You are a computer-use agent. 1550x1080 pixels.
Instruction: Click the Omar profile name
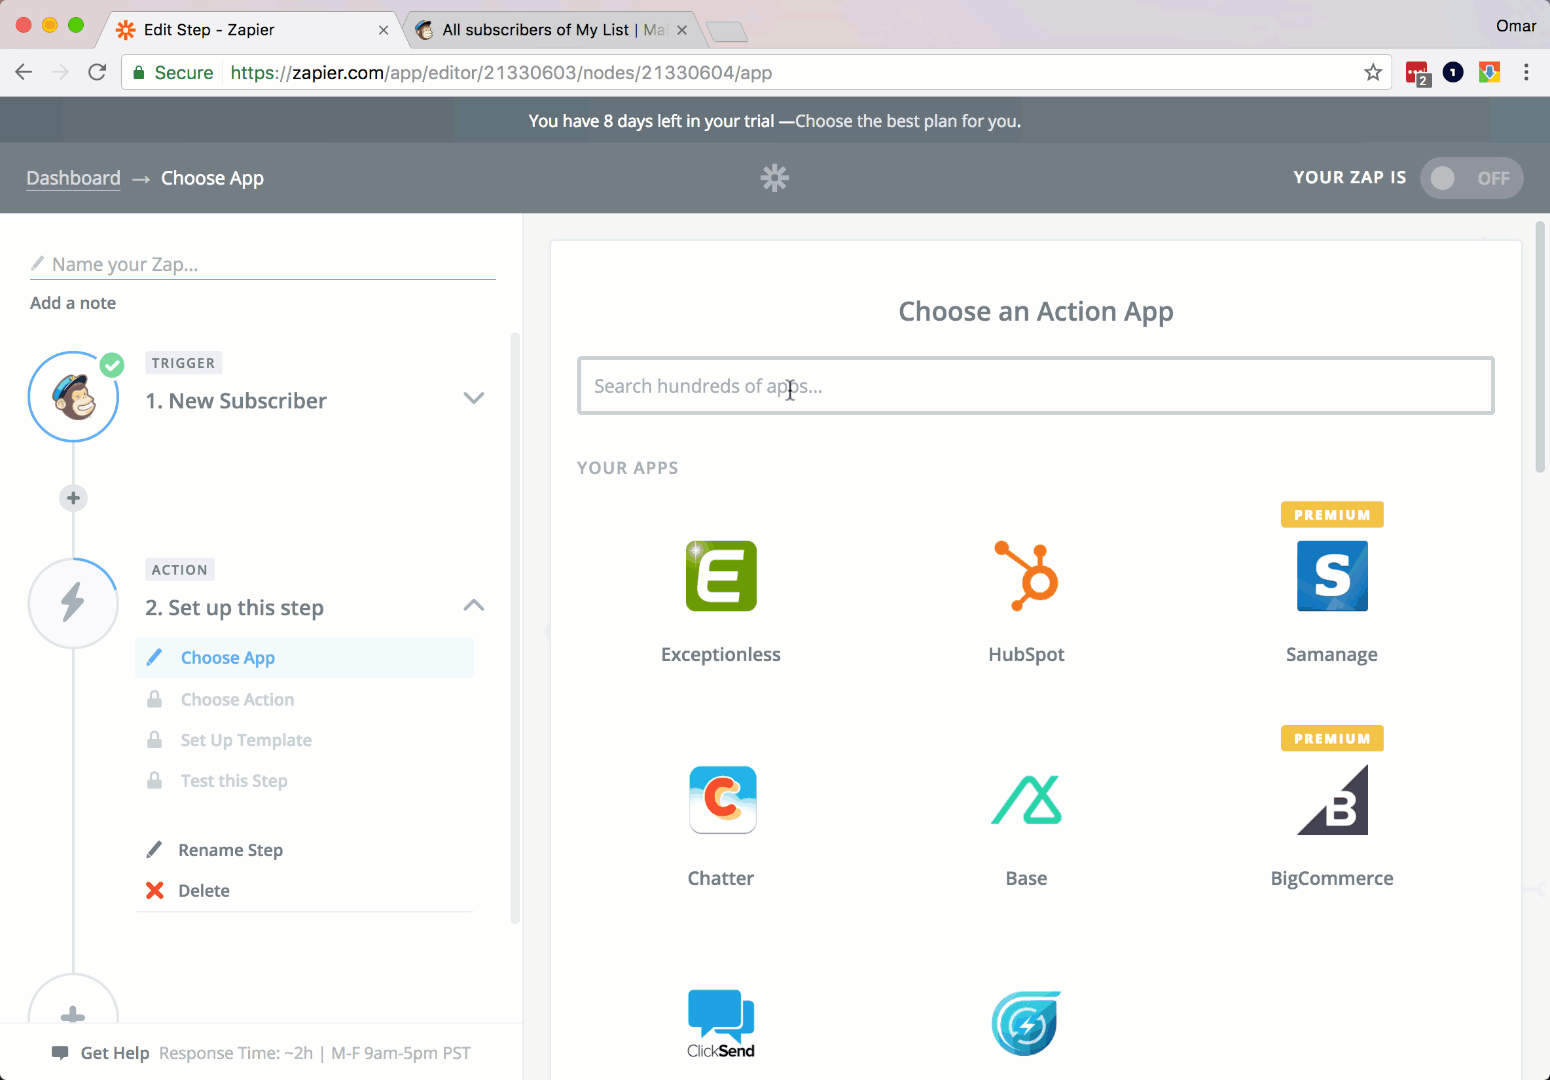(x=1516, y=26)
